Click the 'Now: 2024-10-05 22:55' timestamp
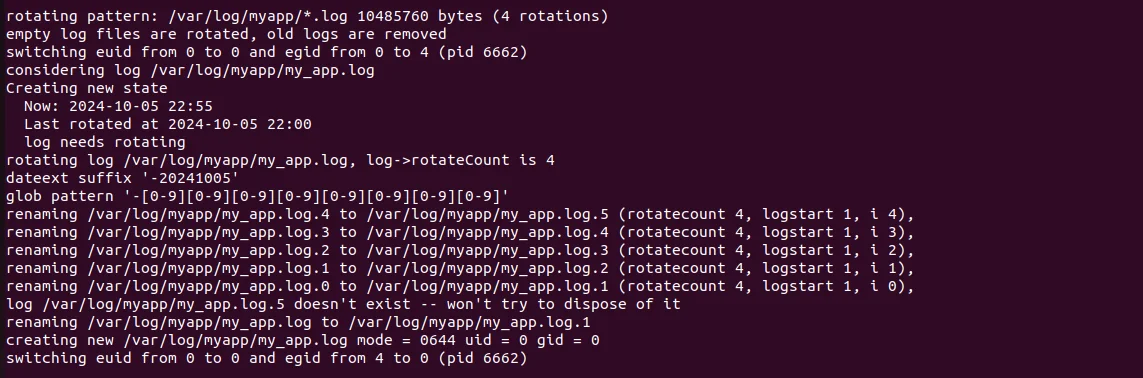This screenshot has height=378, width=1143. 118,106
